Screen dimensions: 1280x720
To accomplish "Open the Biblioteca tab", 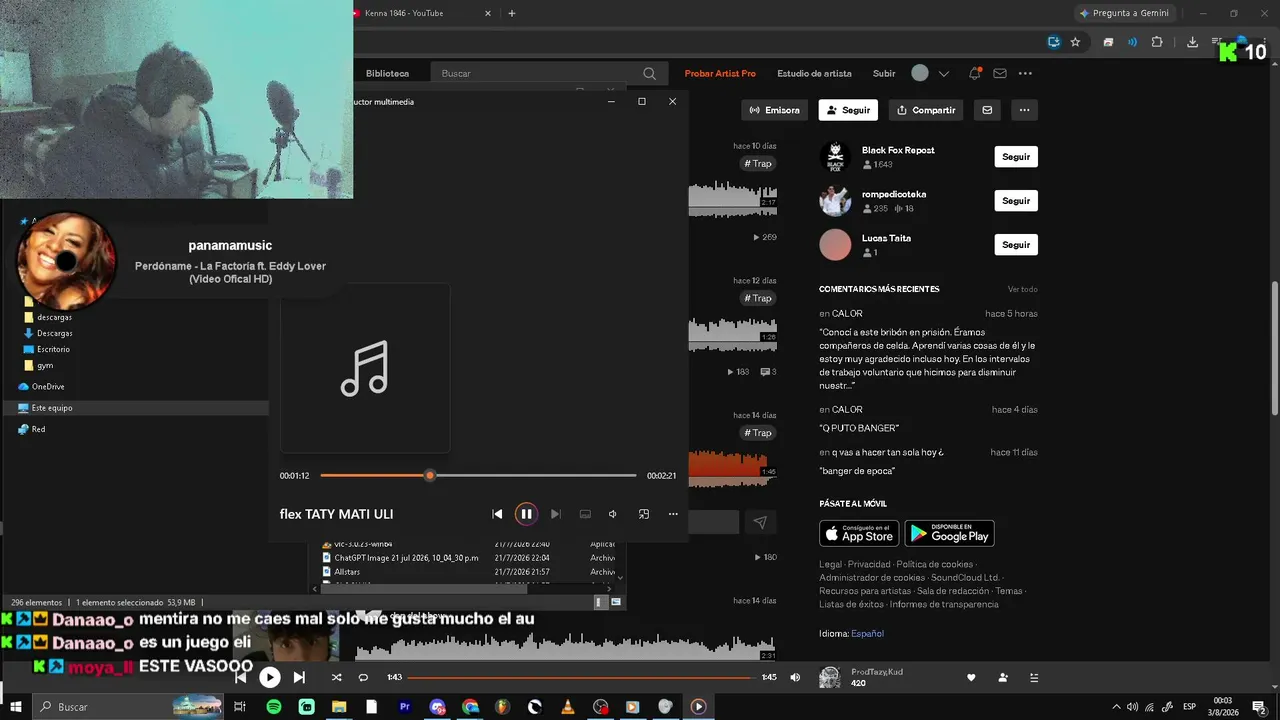I will 387,73.
